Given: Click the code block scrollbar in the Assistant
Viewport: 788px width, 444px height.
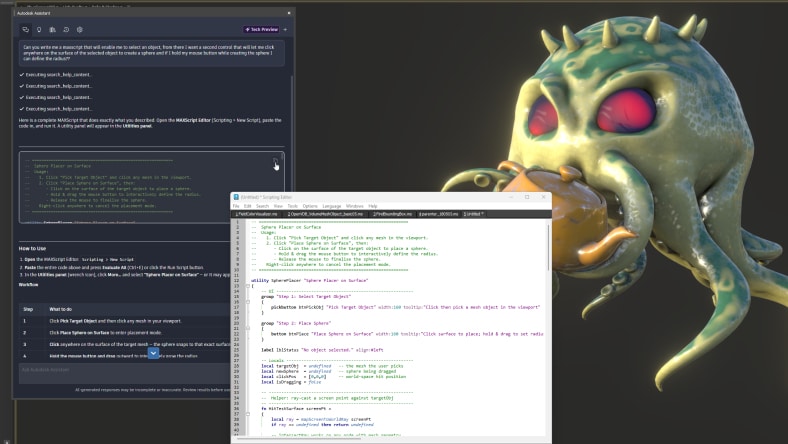Looking at the screenshot, I should [x=282, y=157].
